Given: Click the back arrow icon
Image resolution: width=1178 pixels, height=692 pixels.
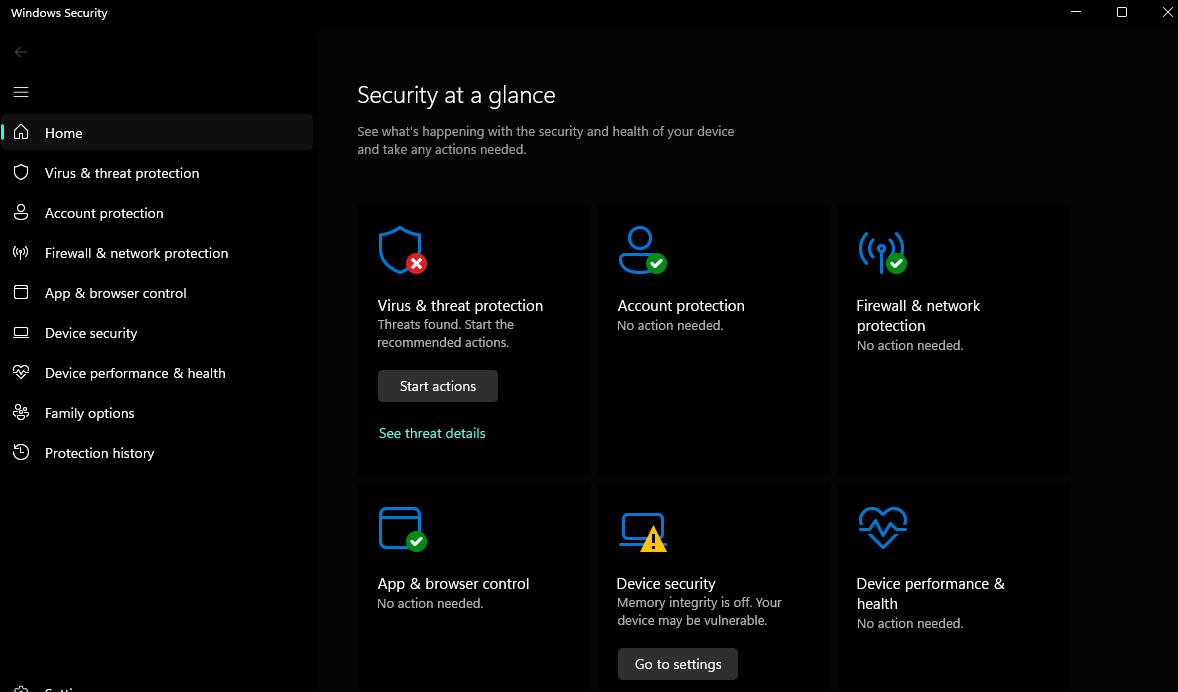Looking at the screenshot, I should tap(21, 52).
